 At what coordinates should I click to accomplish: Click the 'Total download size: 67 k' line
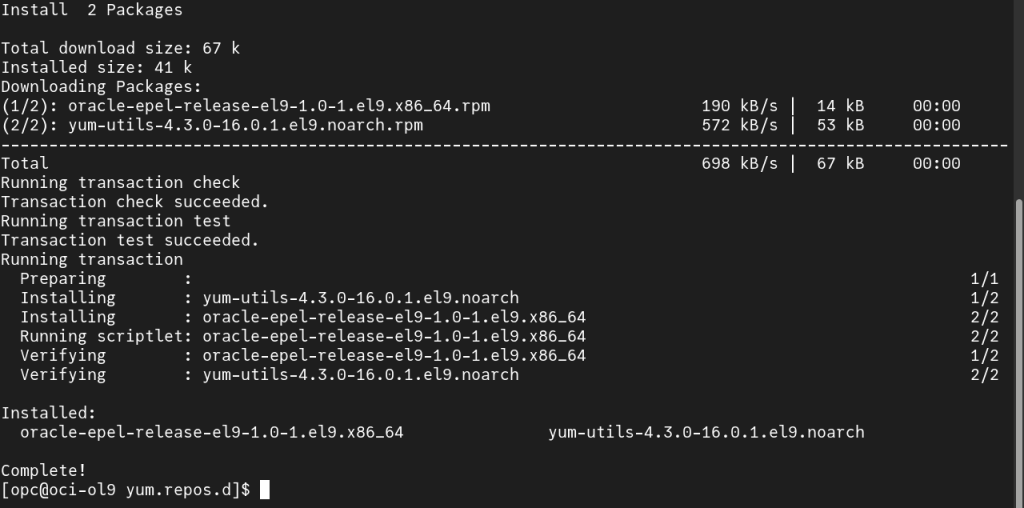(x=120, y=48)
